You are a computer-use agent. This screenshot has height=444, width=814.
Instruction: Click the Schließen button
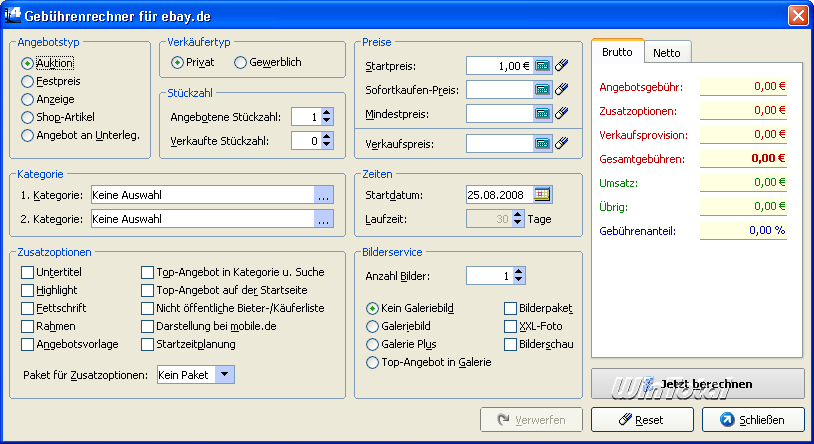click(753, 420)
